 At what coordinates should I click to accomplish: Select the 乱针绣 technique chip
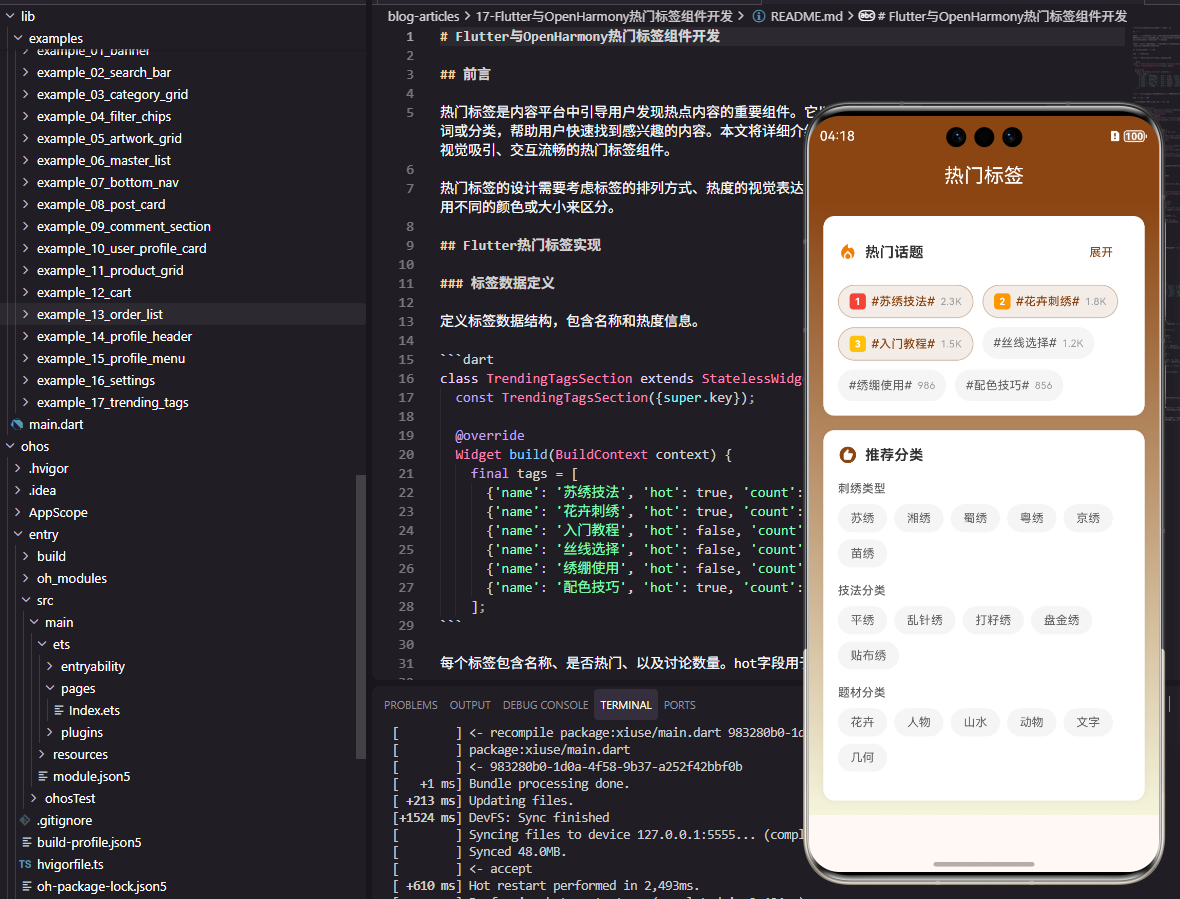pos(925,620)
